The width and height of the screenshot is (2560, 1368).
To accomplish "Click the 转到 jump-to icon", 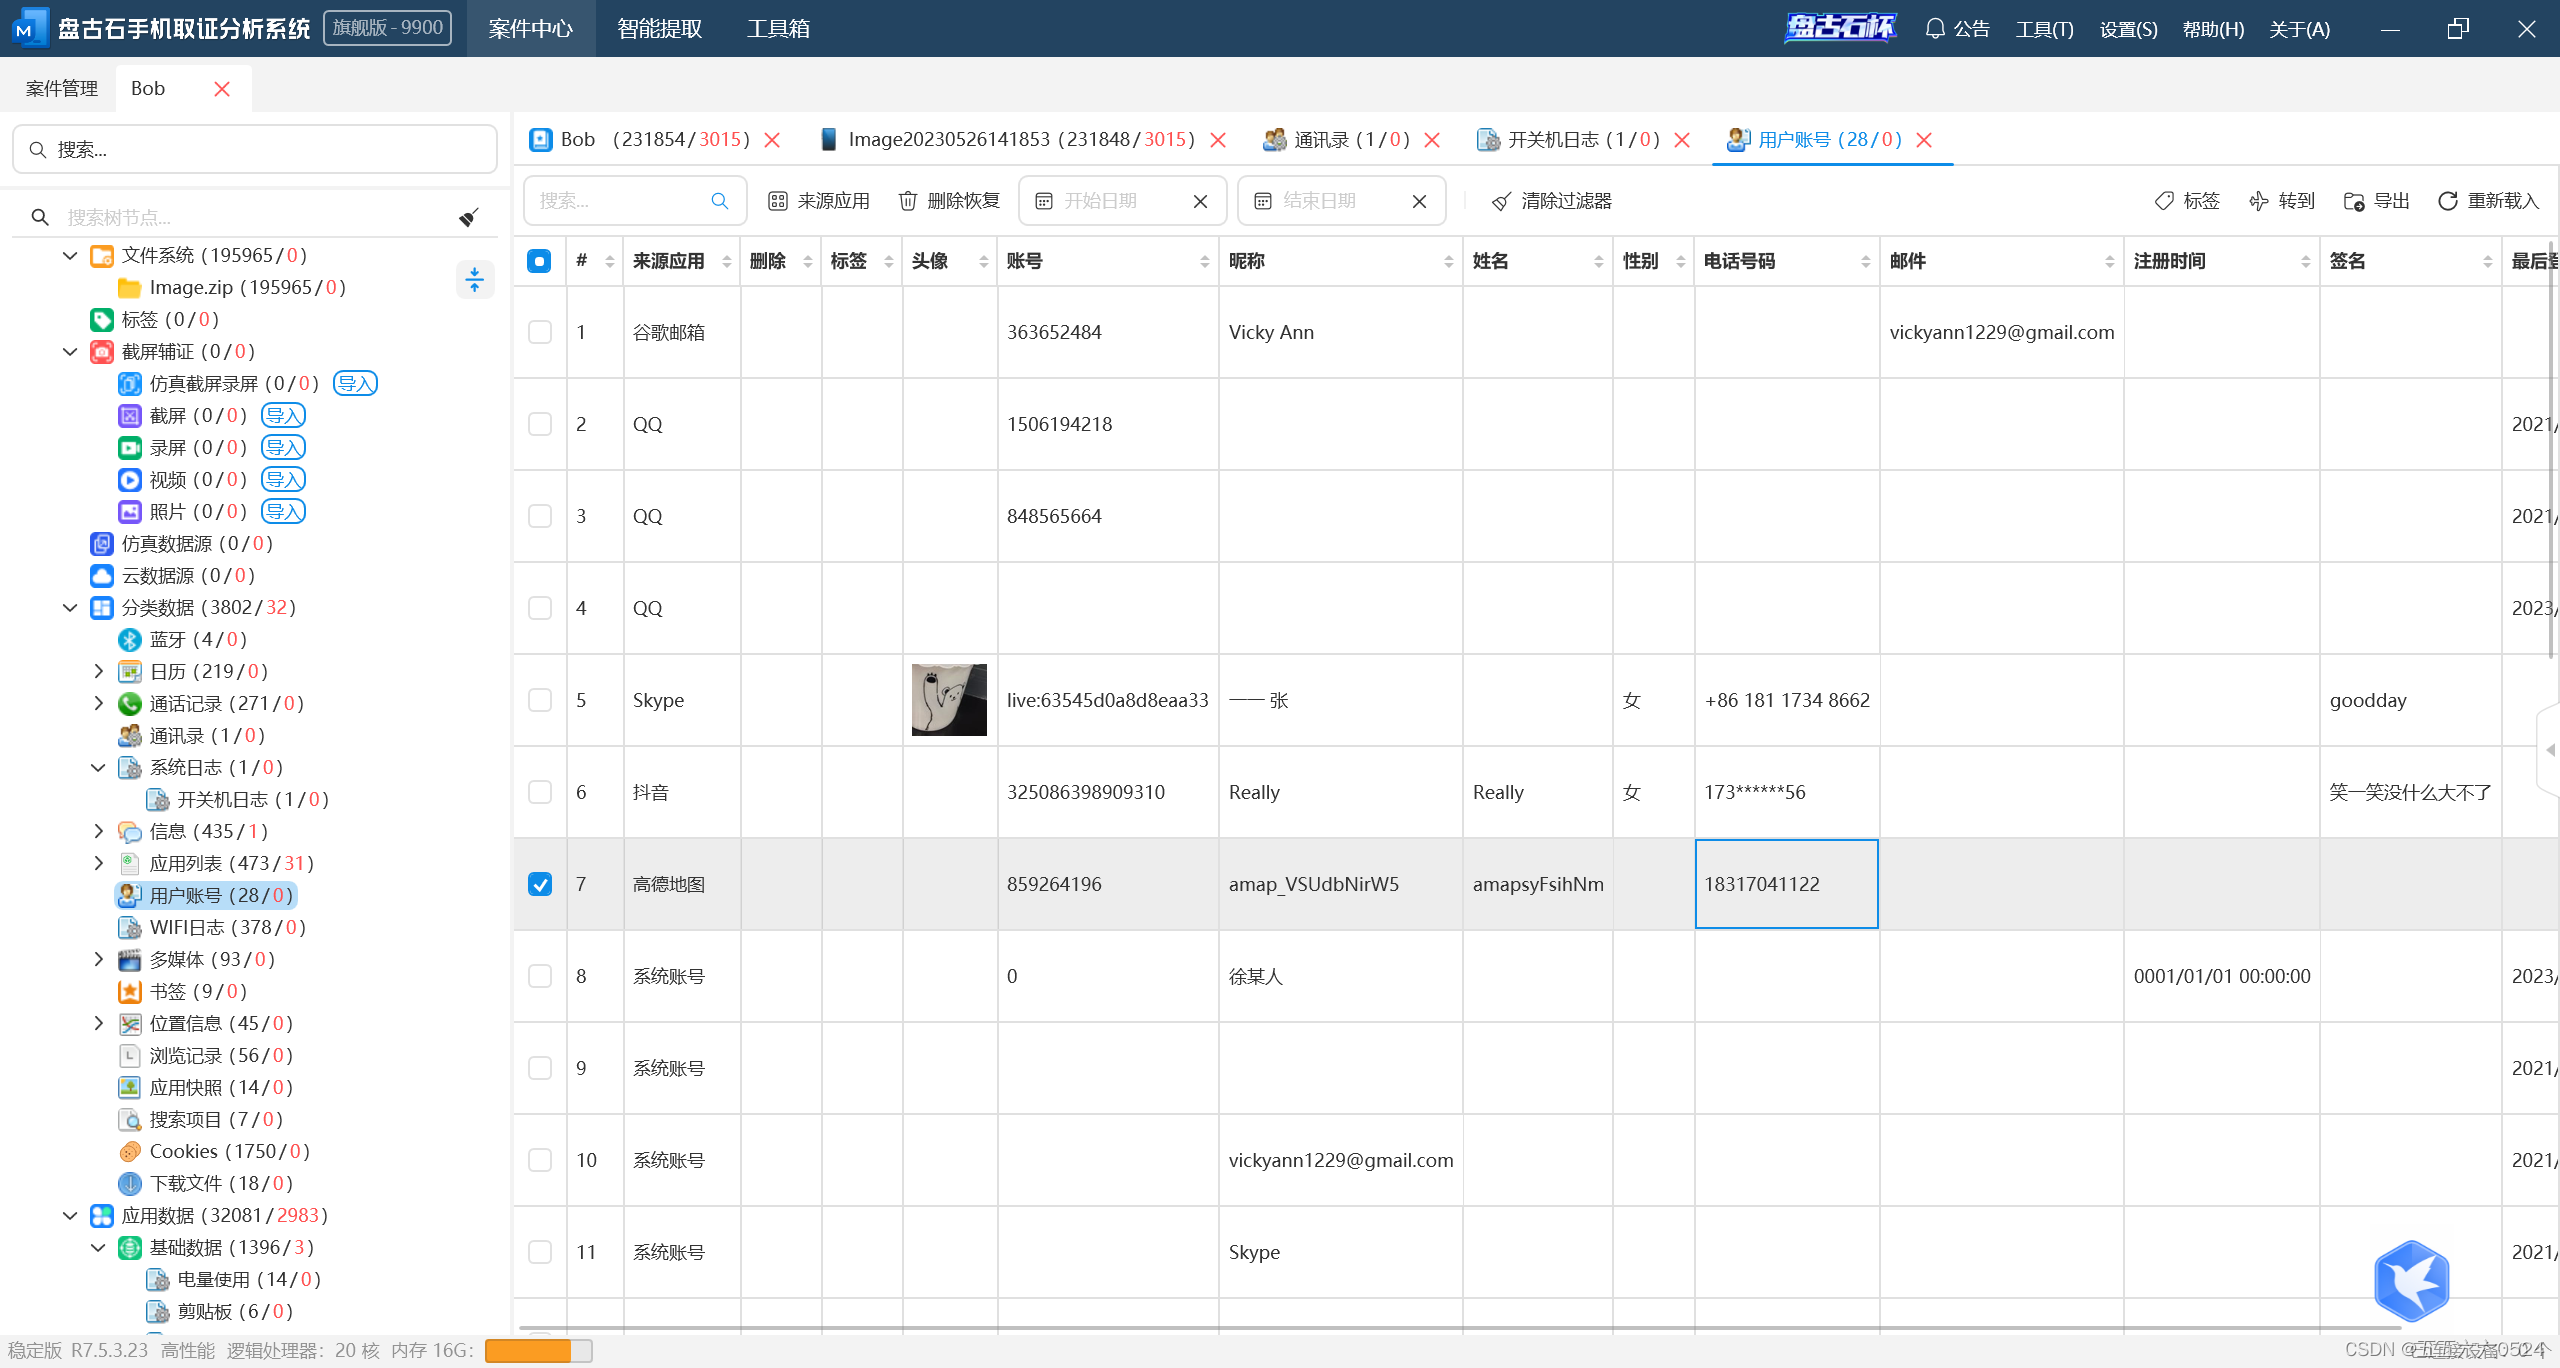I will (2258, 201).
